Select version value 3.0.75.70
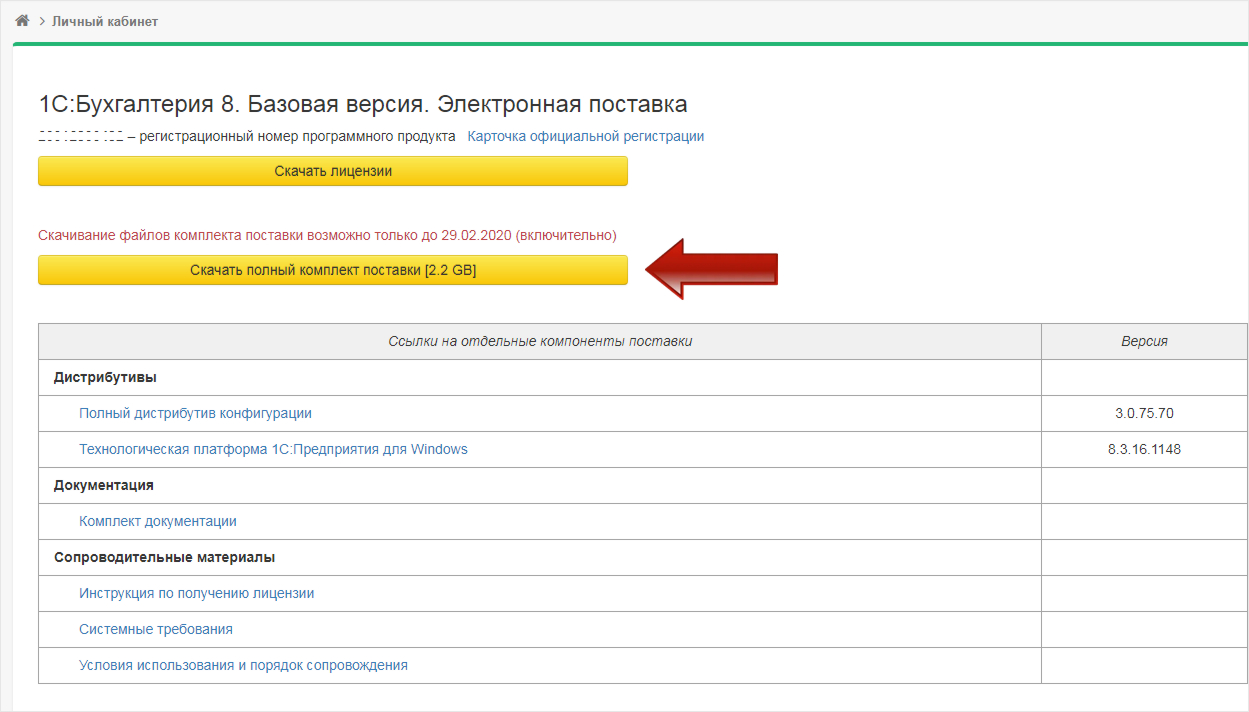Screen dimensions: 1249x712 [1144, 413]
